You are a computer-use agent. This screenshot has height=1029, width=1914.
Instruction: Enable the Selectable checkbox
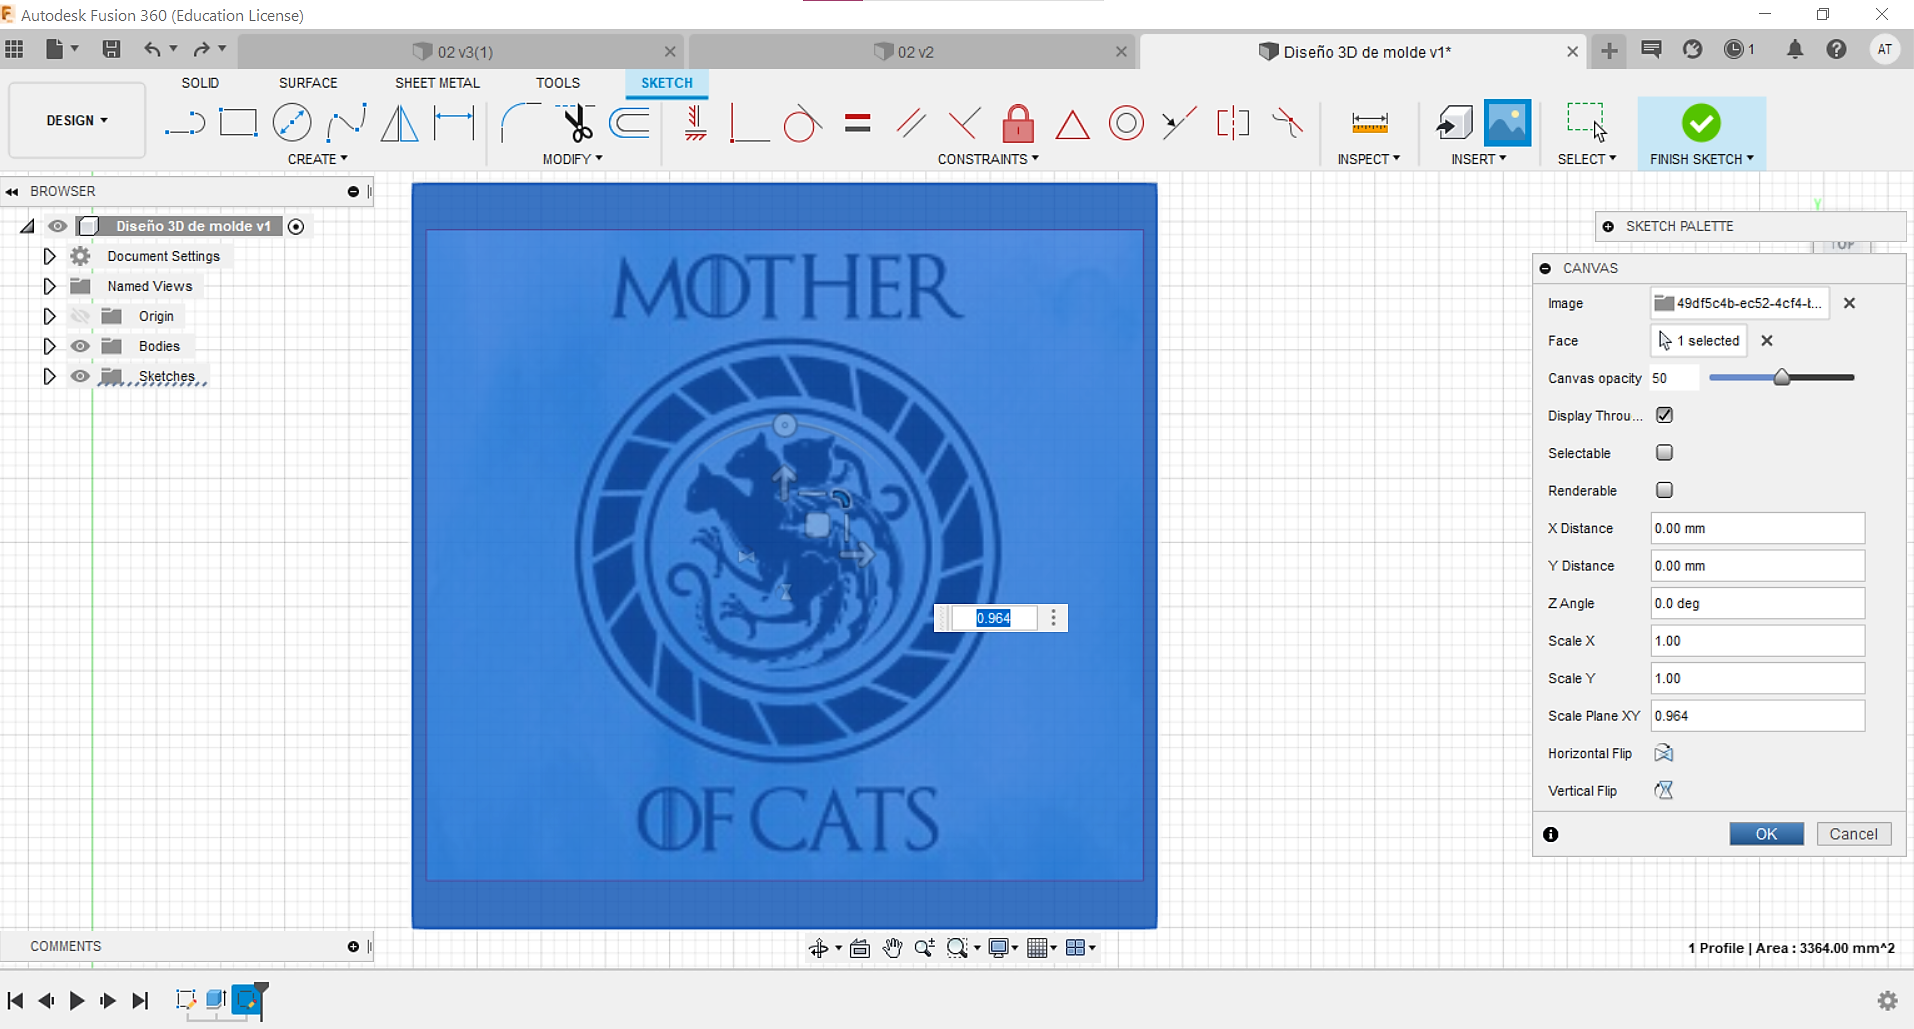pyautogui.click(x=1664, y=453)
